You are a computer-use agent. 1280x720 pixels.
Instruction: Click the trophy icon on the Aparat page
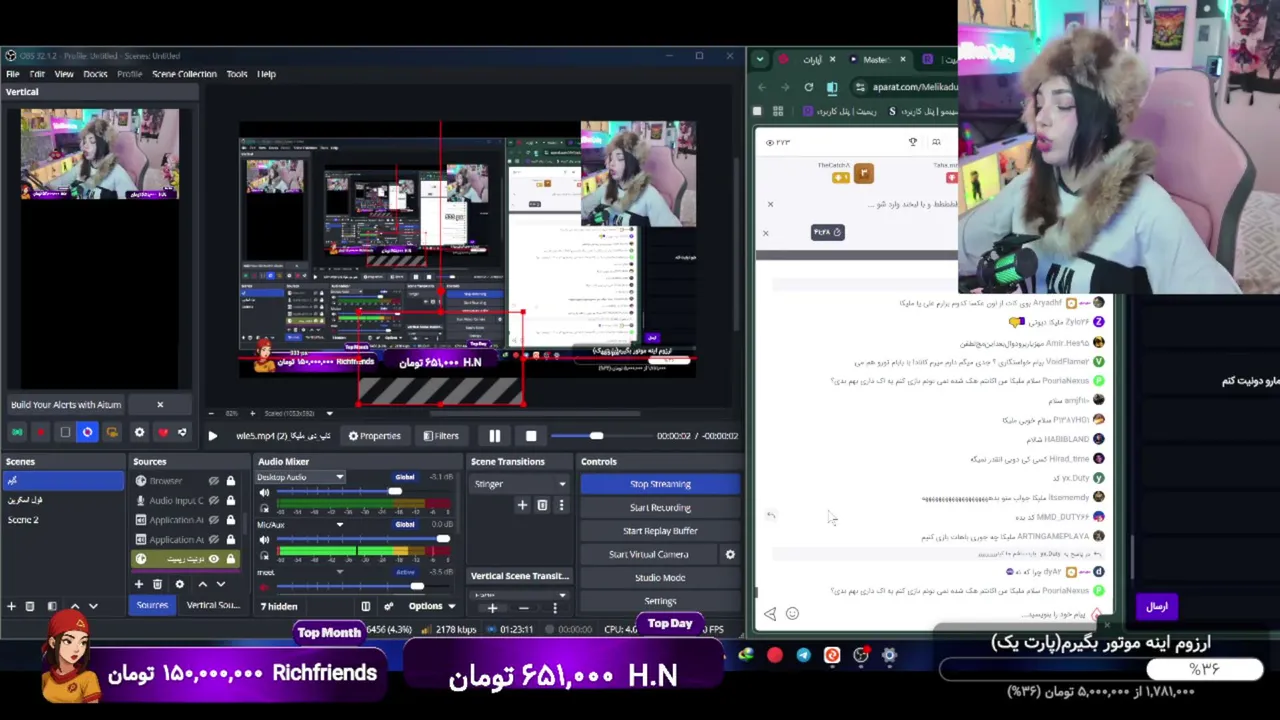pos(912,142)
